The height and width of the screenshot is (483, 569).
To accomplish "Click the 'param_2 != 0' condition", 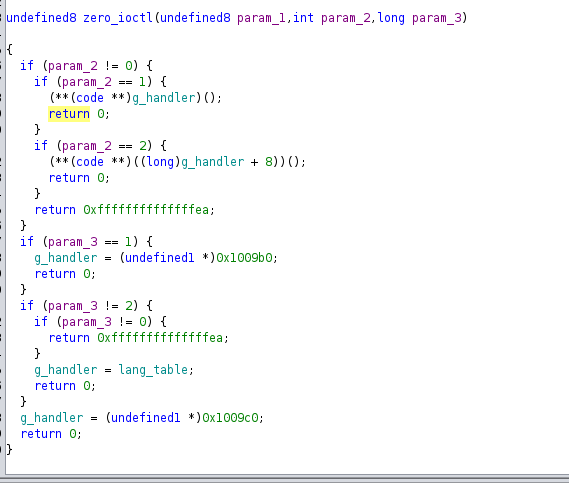I will (90, 66).
